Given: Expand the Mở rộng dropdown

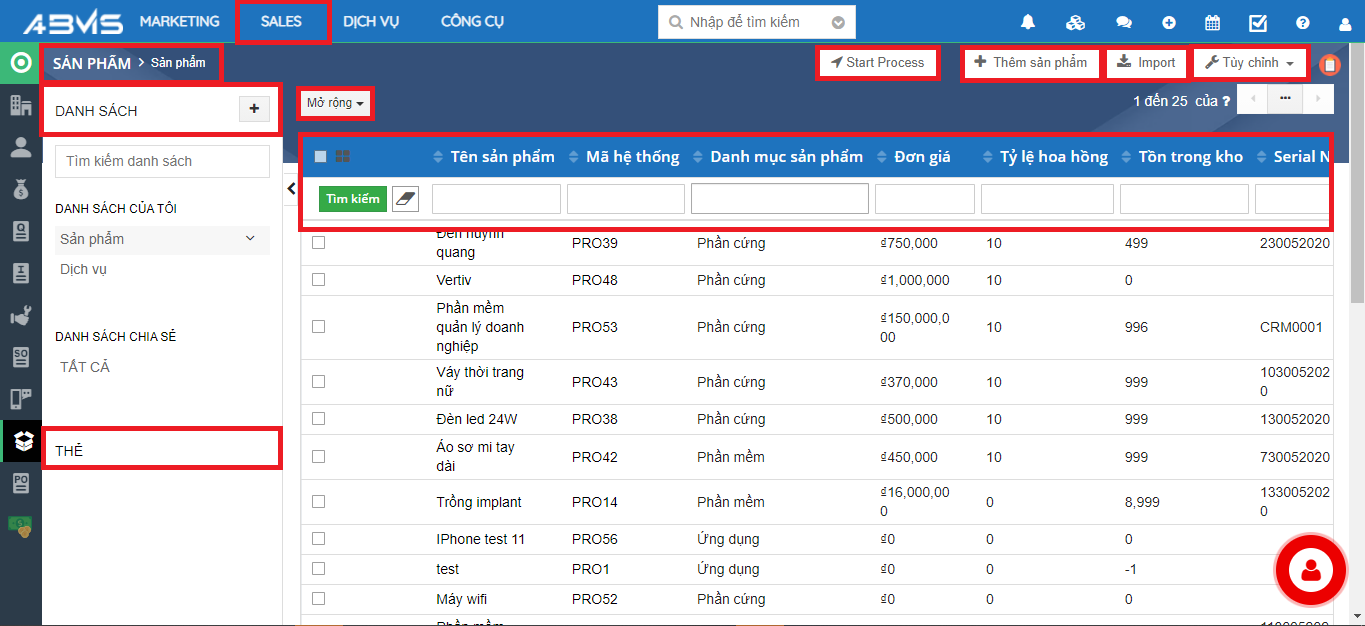Looking at the screenshot, I should pos(335,103).
